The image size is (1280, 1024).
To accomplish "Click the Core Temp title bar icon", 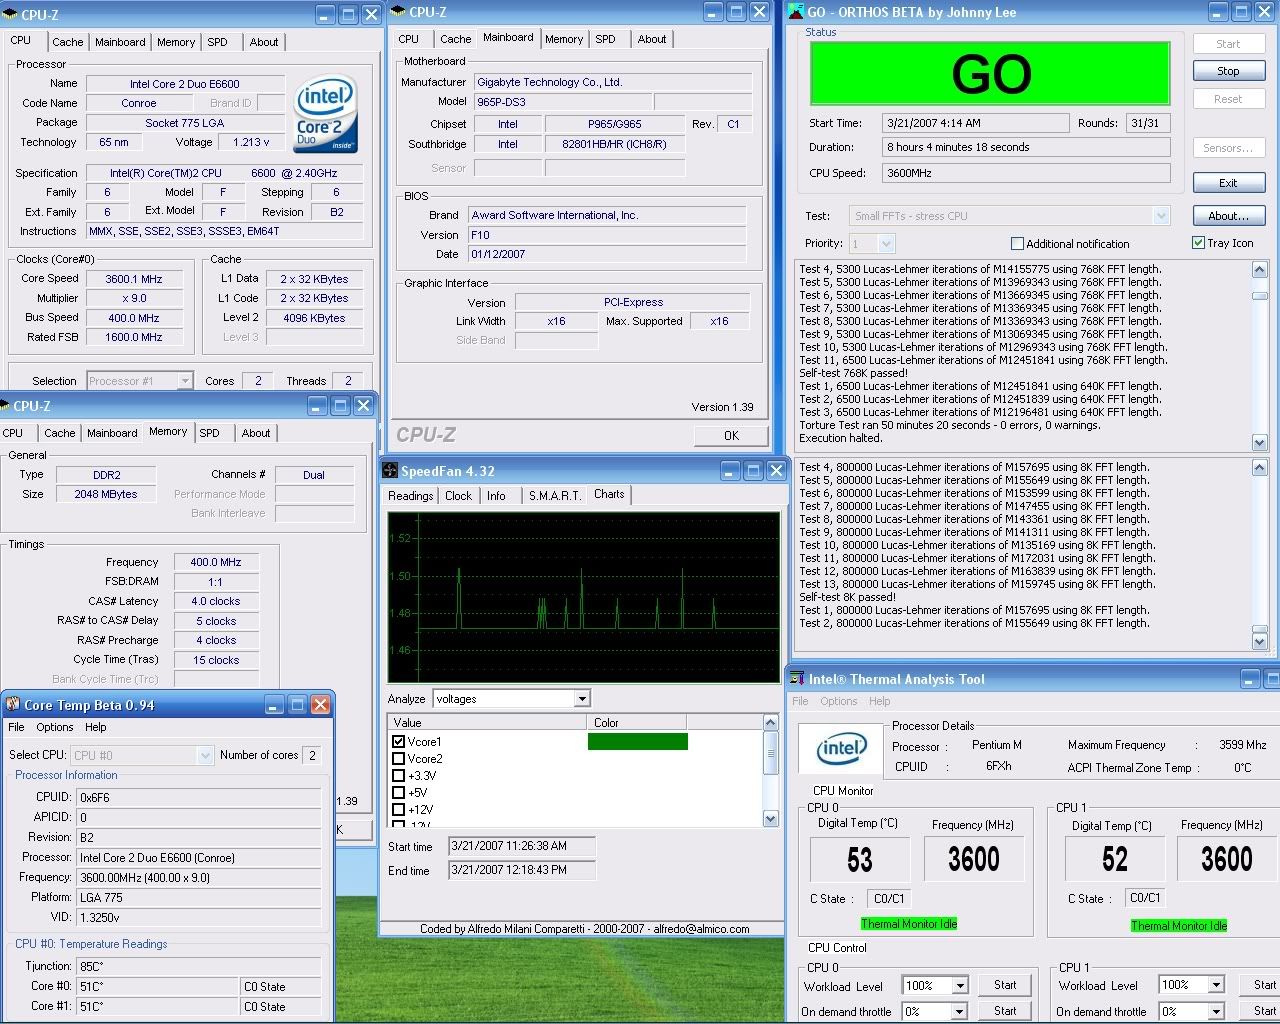I will (x=13, y=704).
